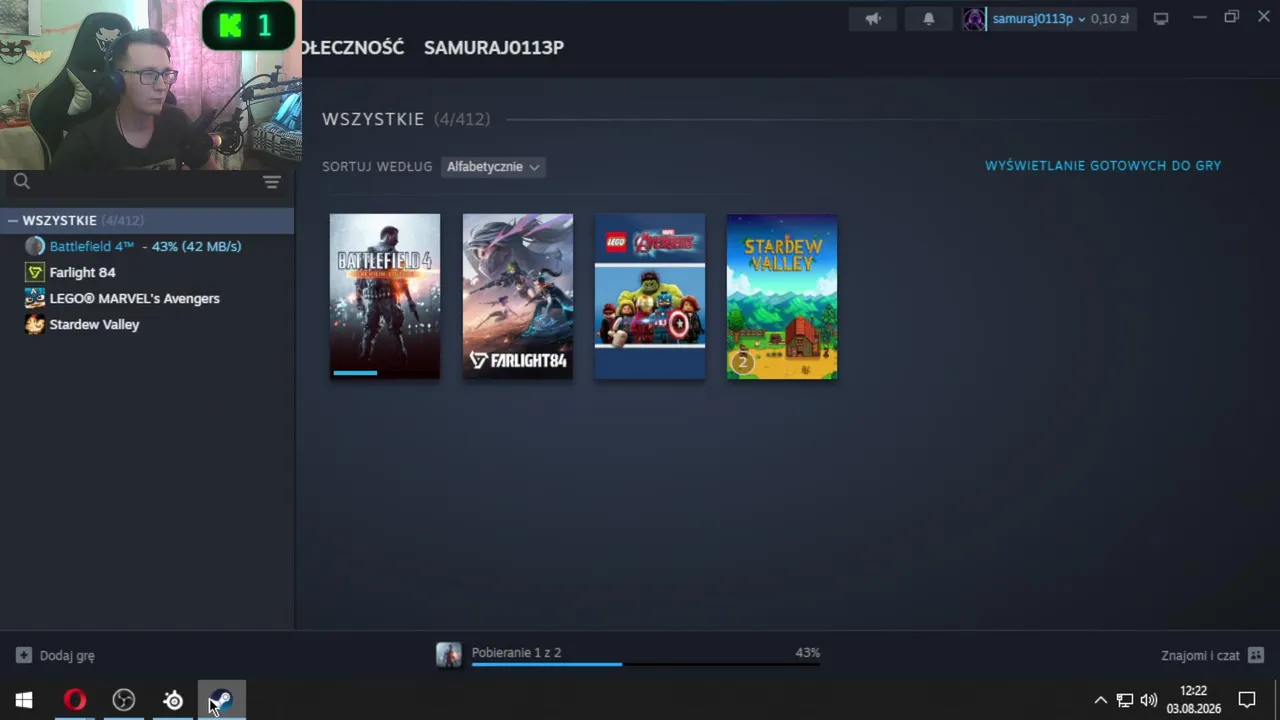
Task: Open the SAMURAJ0113P profile tab
Action: tap(494, 47)
